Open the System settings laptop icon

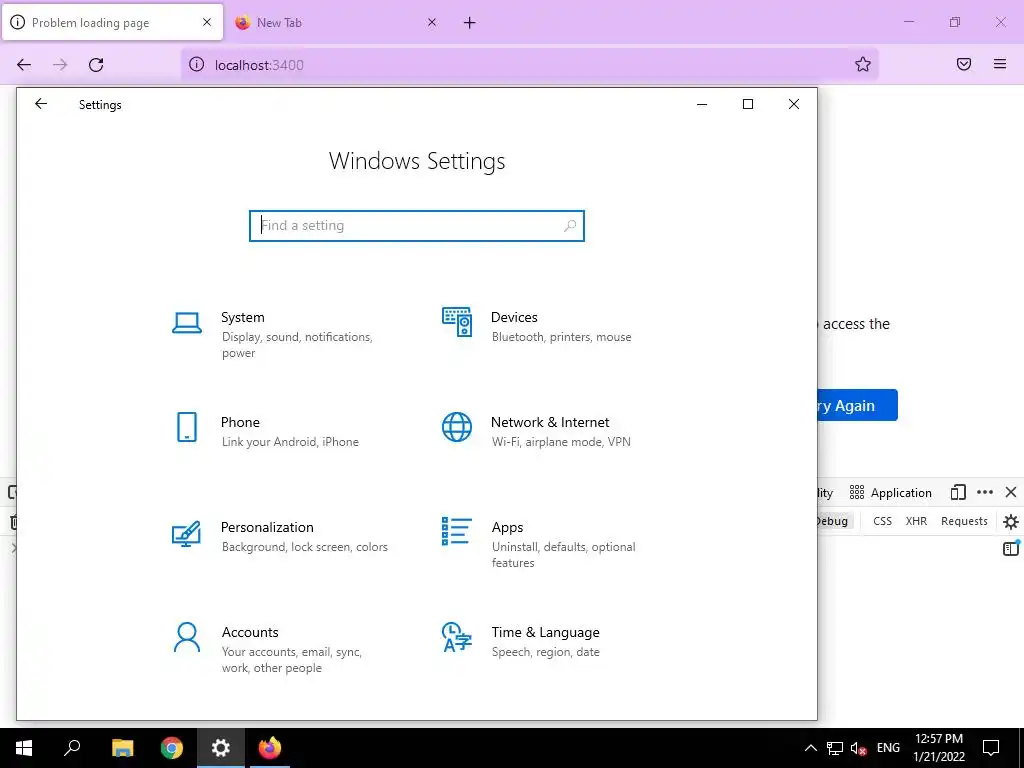tap(187, 323)
